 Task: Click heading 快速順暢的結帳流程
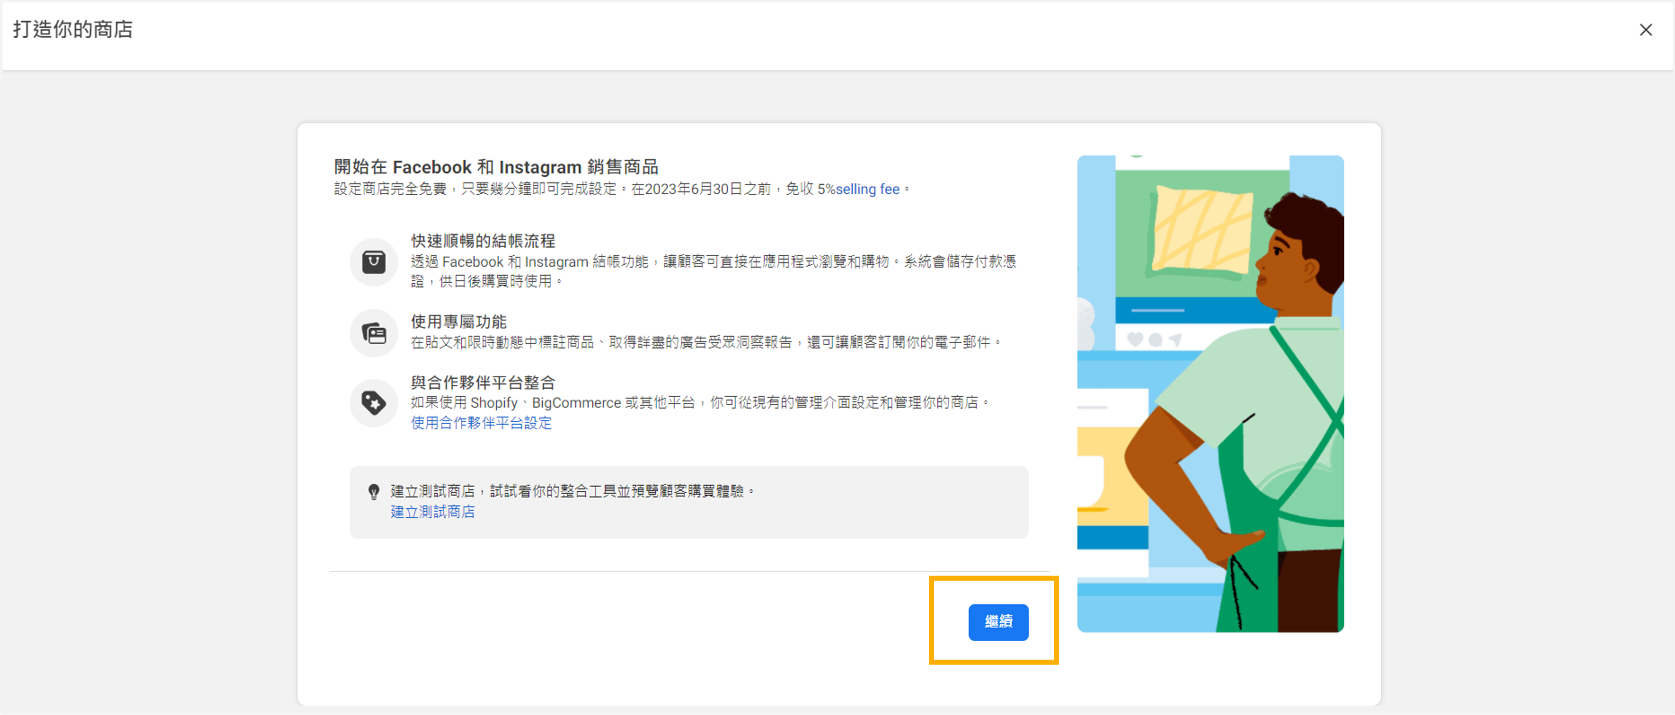pyautogui.click(x=483, y=241)
